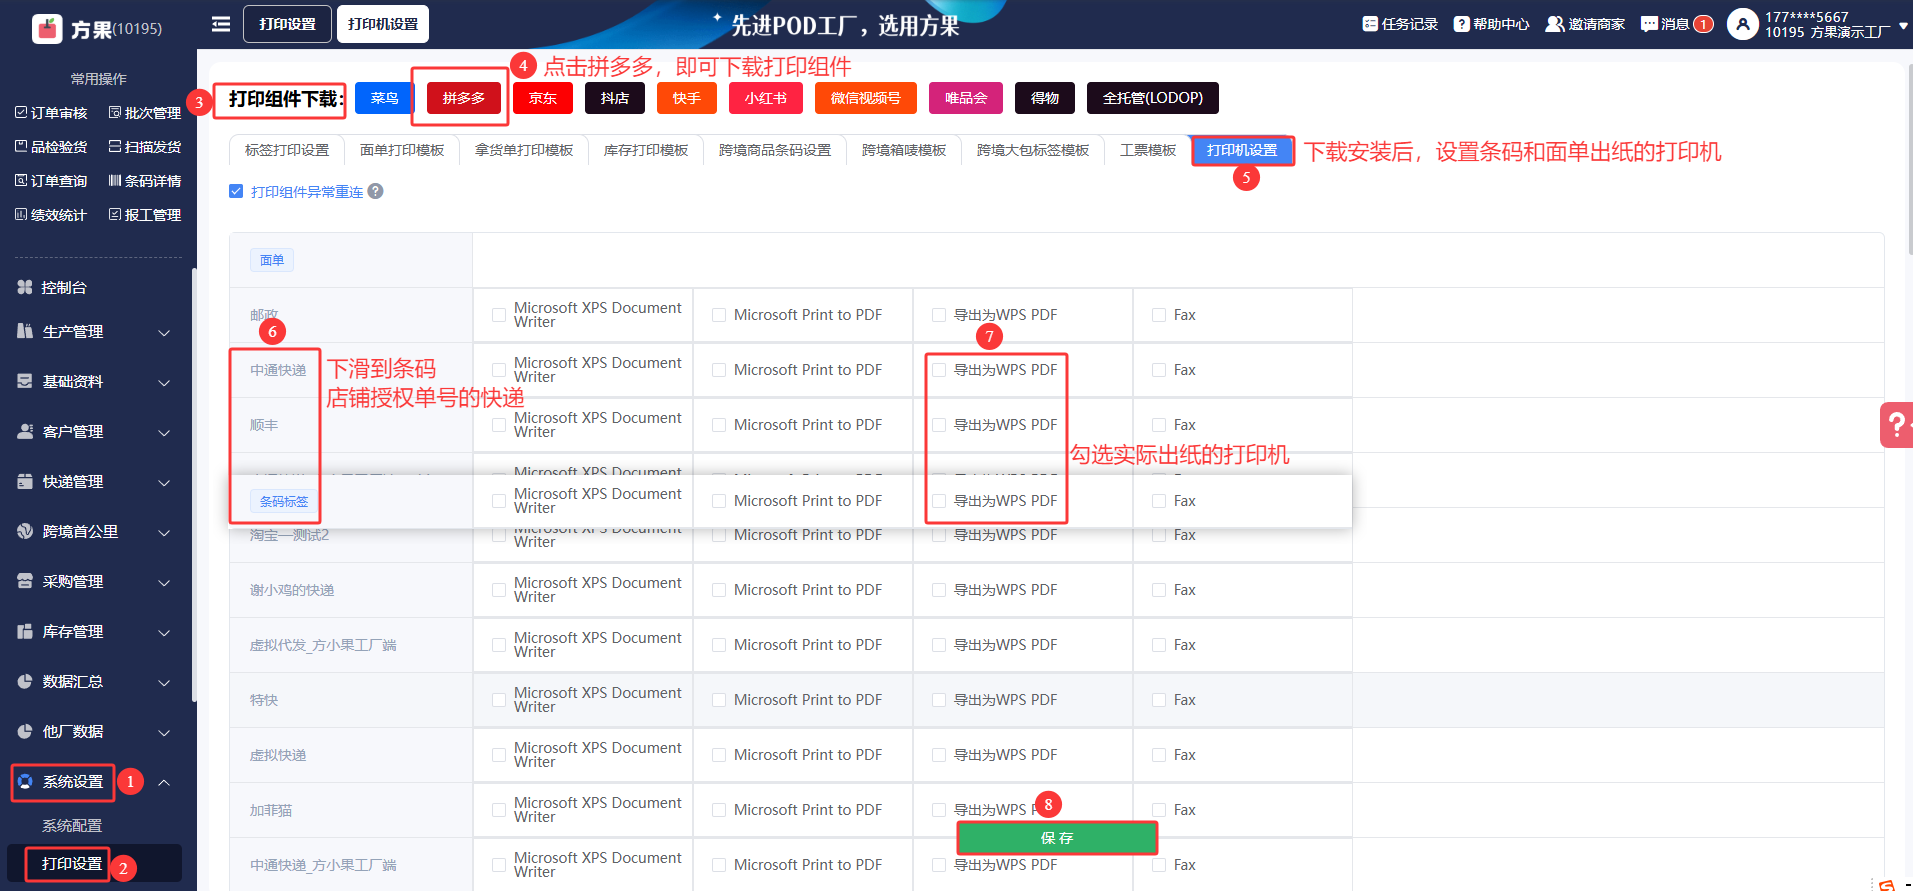This screenshot has height=891, width=1913.
Task: Click the 面单 section tag
Action: (x=272, y=260)
